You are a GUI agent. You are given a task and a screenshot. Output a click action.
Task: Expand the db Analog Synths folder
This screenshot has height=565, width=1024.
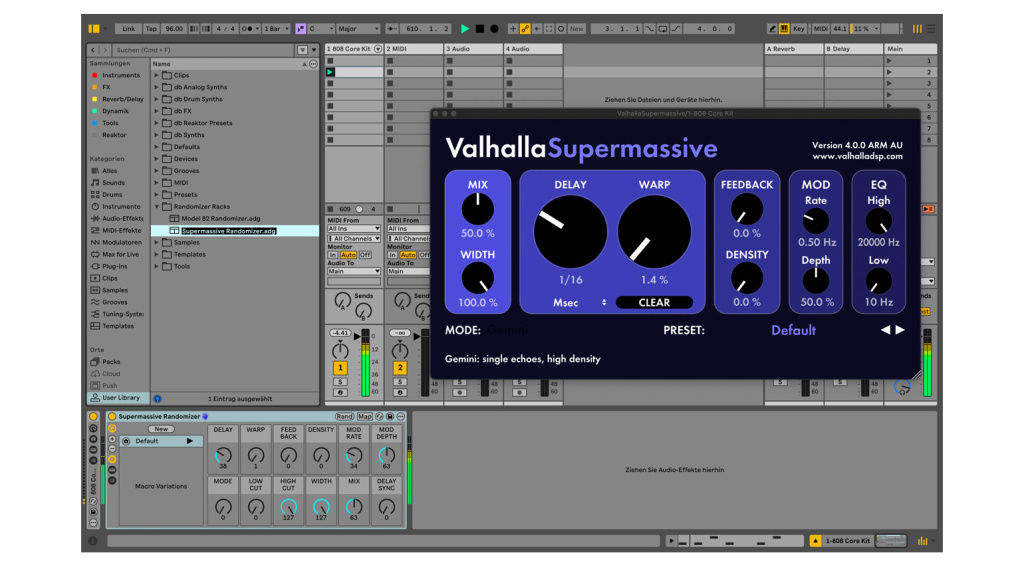156,87
